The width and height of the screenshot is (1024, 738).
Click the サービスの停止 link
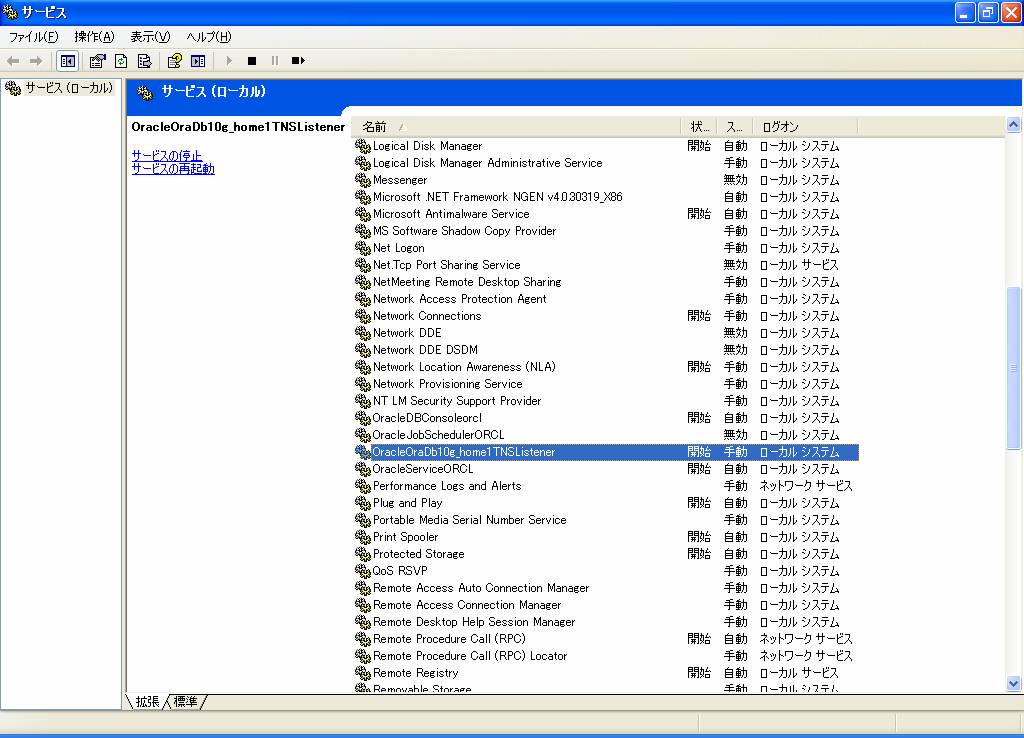pyautogui.click(x=167, y=156)
